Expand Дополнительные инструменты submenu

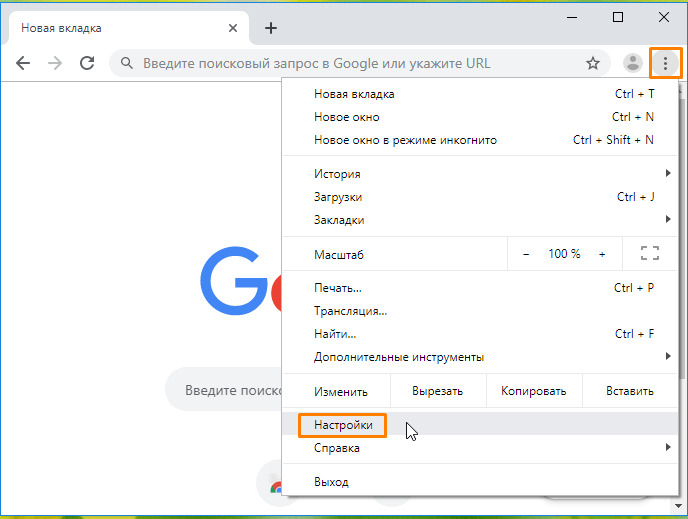480,357
